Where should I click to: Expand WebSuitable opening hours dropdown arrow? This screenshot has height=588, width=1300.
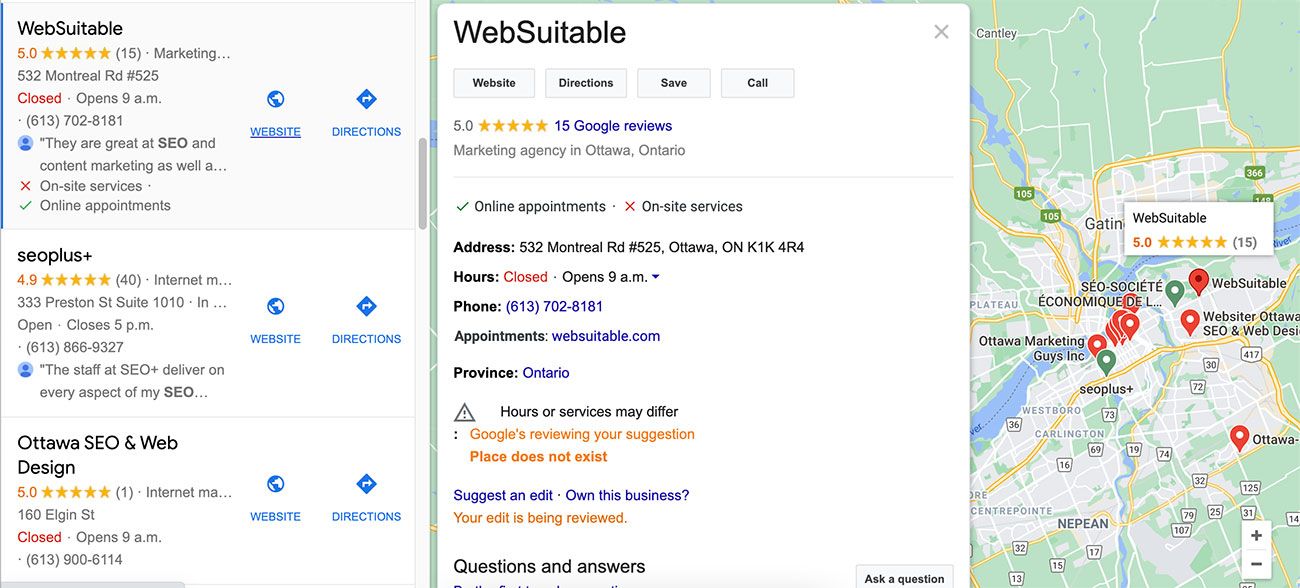[656, 277]
